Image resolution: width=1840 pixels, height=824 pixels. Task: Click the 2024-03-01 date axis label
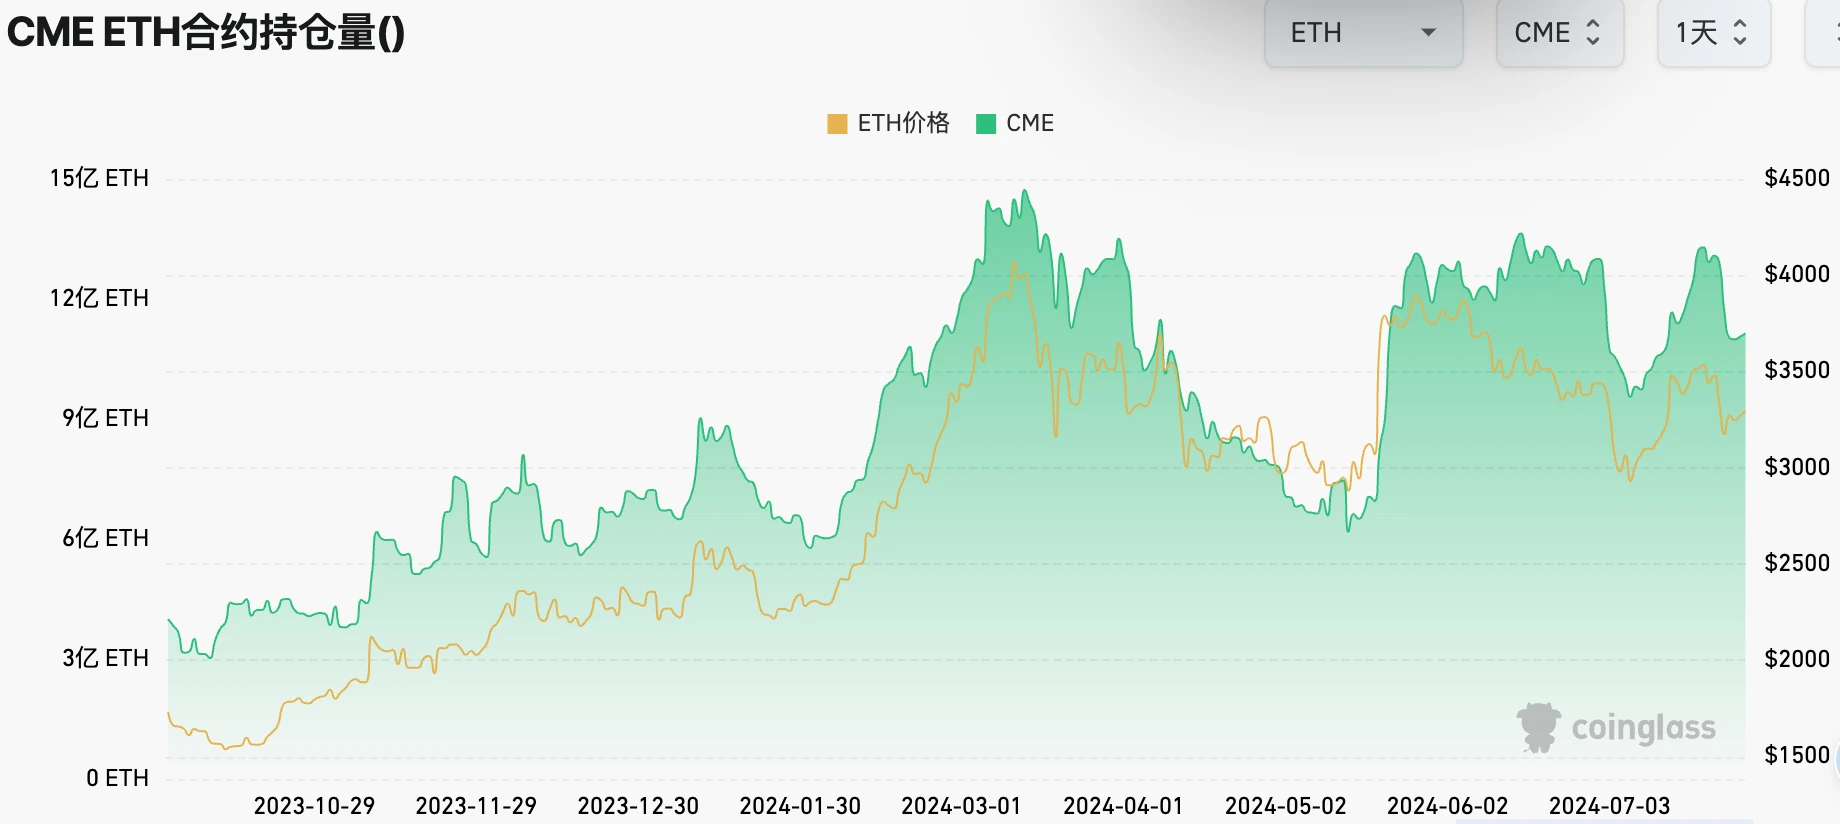coord(961,806)
